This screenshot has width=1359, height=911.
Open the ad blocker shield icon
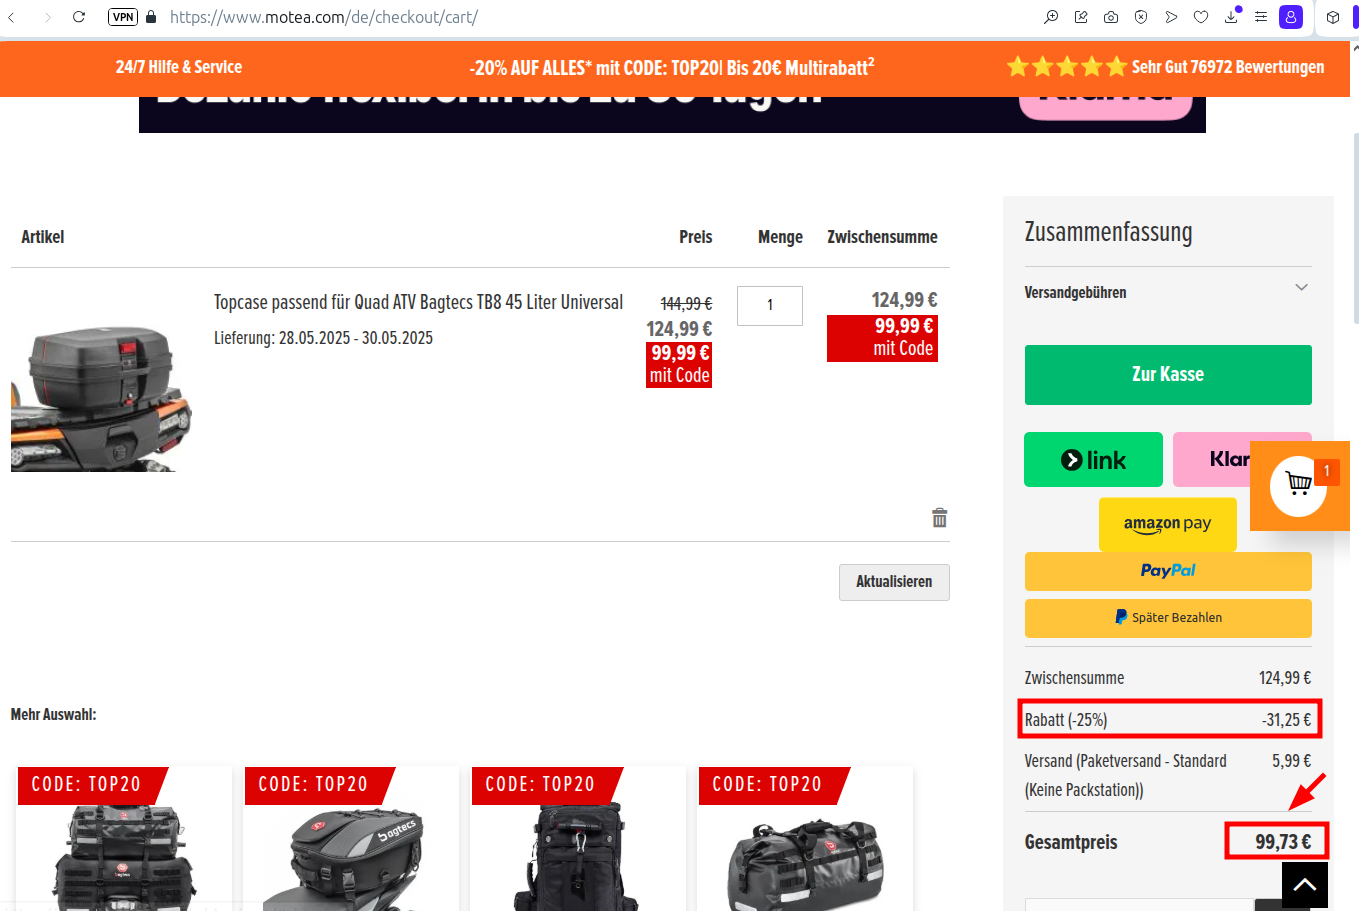(x=1141, y=17)
